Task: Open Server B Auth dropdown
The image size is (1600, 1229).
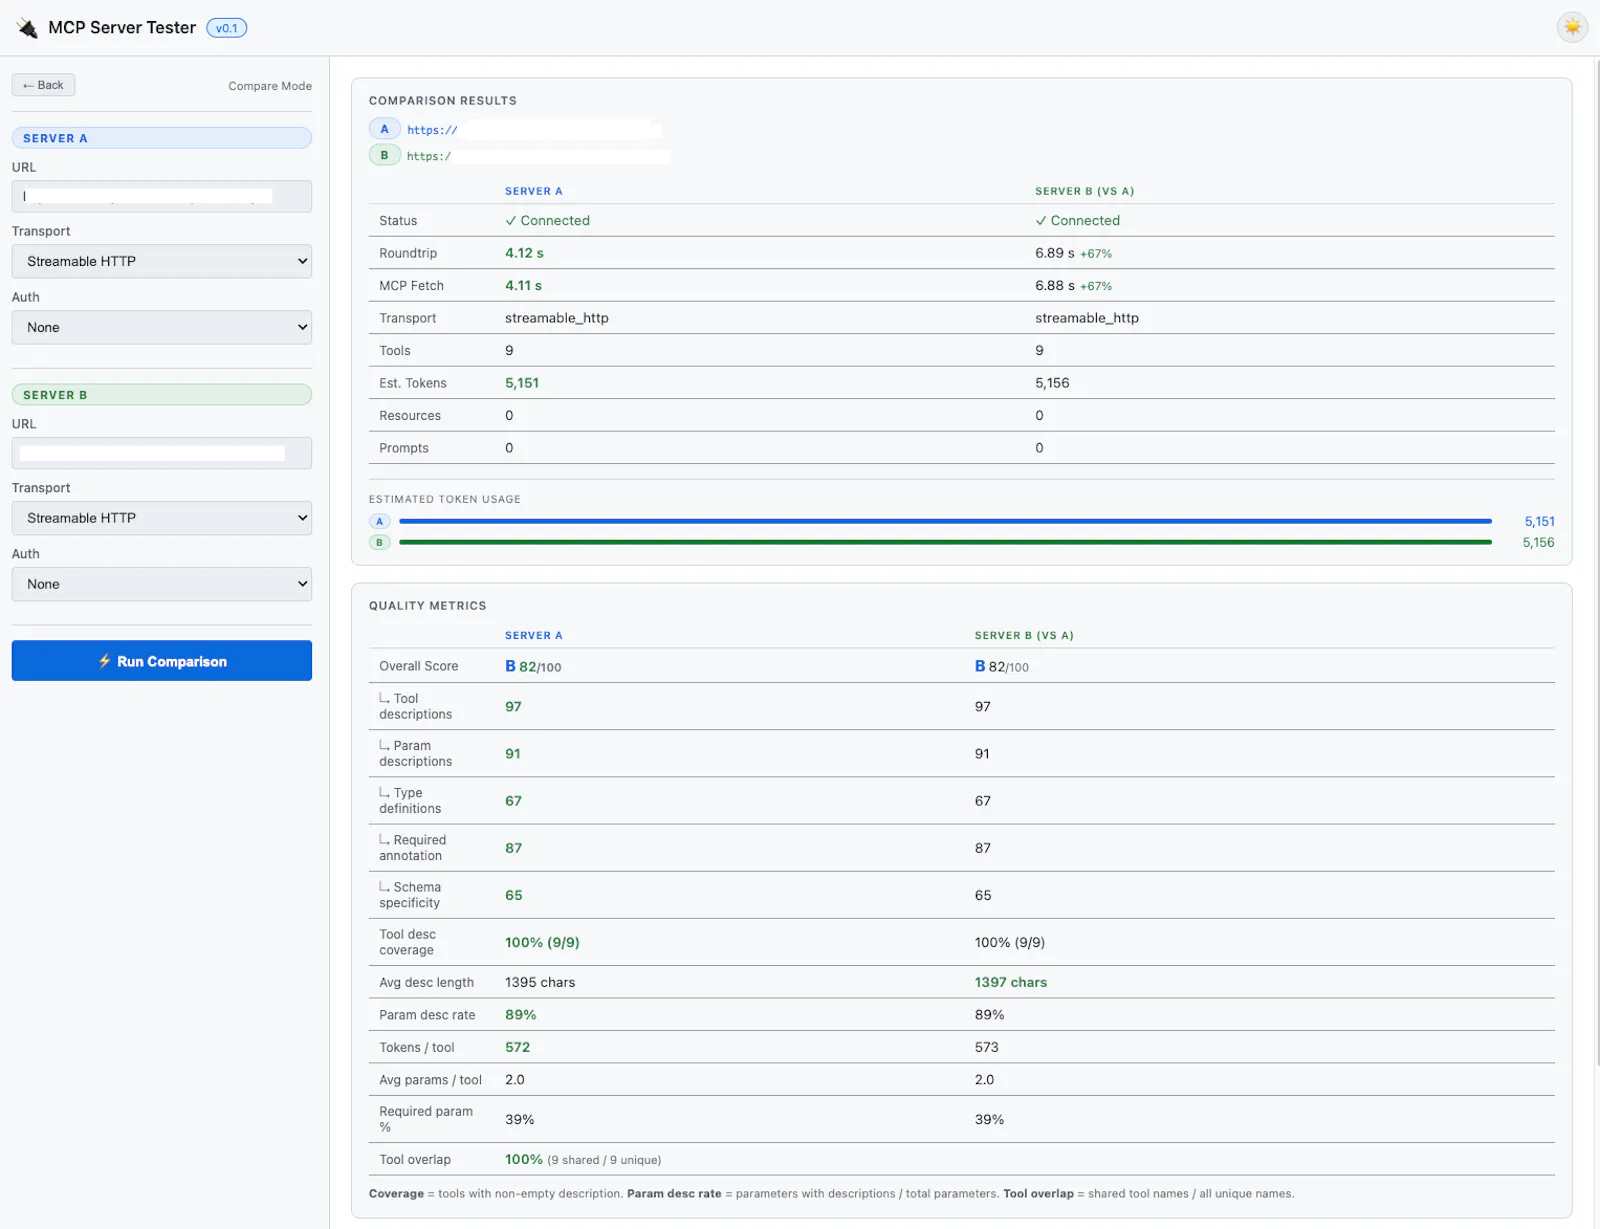Action: [162, 584]
